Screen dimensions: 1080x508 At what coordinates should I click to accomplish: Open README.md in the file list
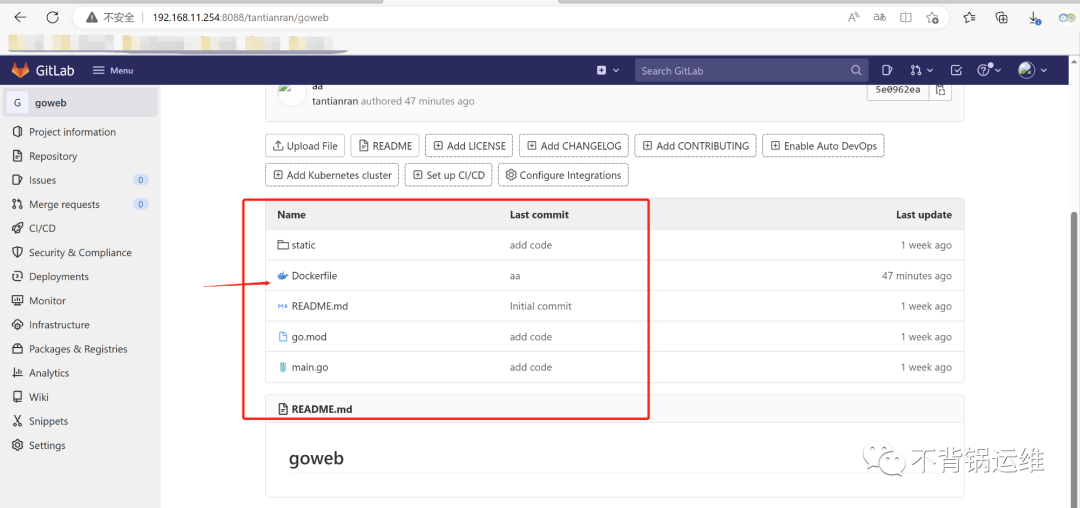click(320, 306)
